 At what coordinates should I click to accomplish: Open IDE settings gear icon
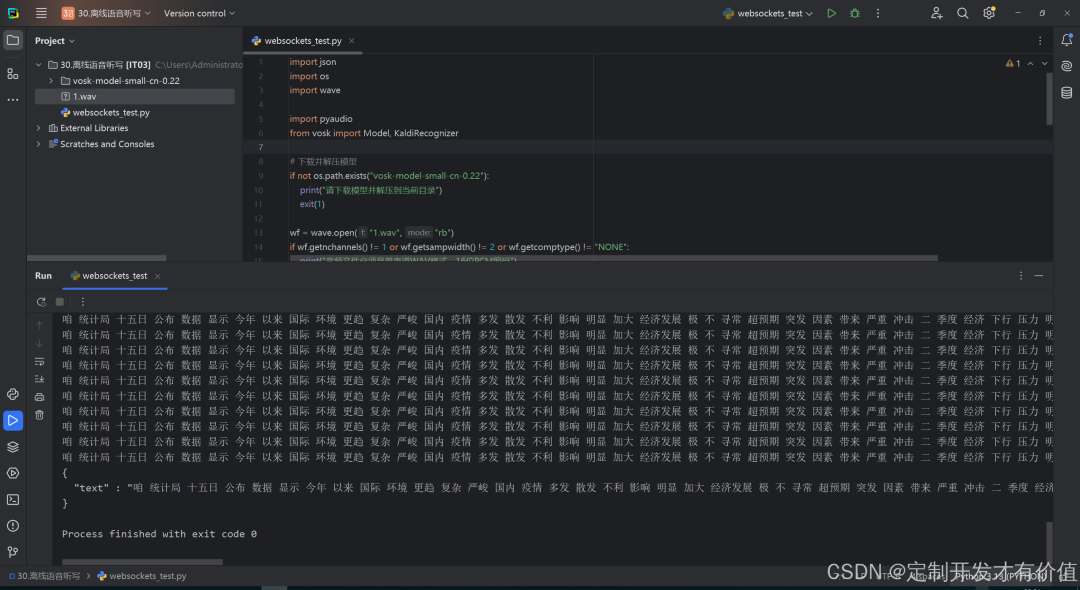tap(988, 13)
